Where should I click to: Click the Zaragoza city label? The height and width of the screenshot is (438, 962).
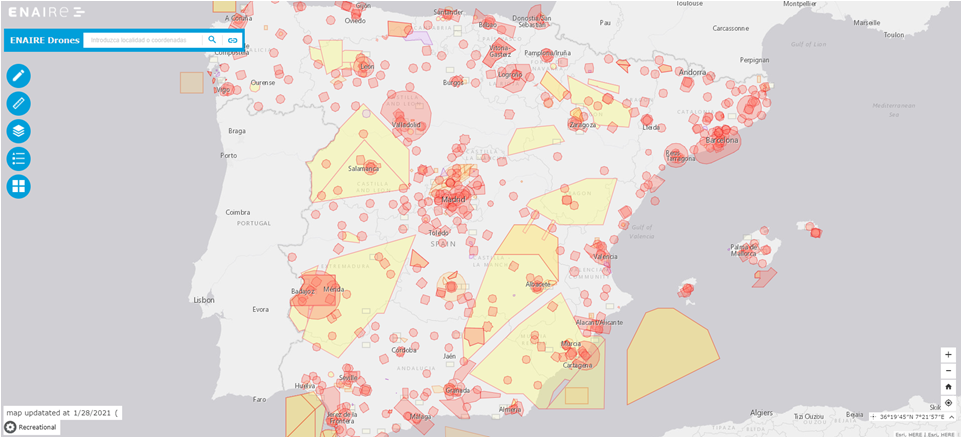tap(582, 125)
